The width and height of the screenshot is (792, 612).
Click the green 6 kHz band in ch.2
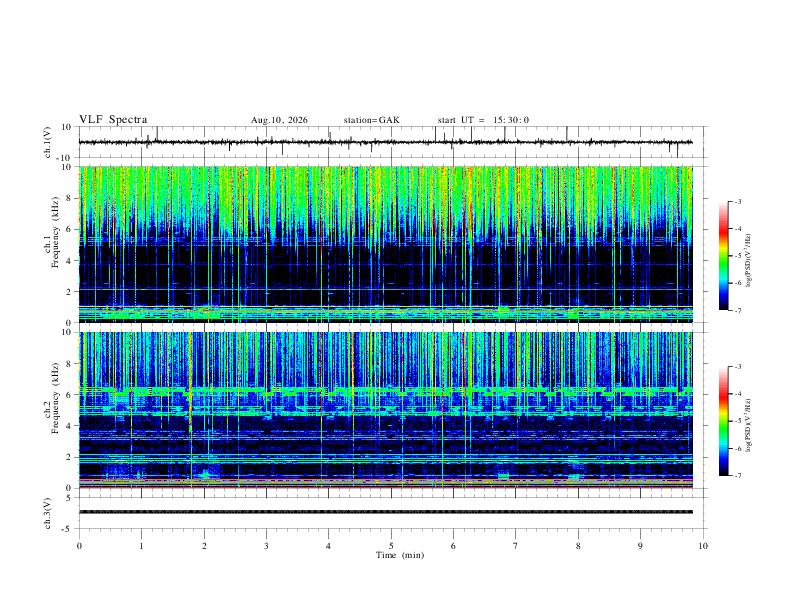tap(386, 390)
